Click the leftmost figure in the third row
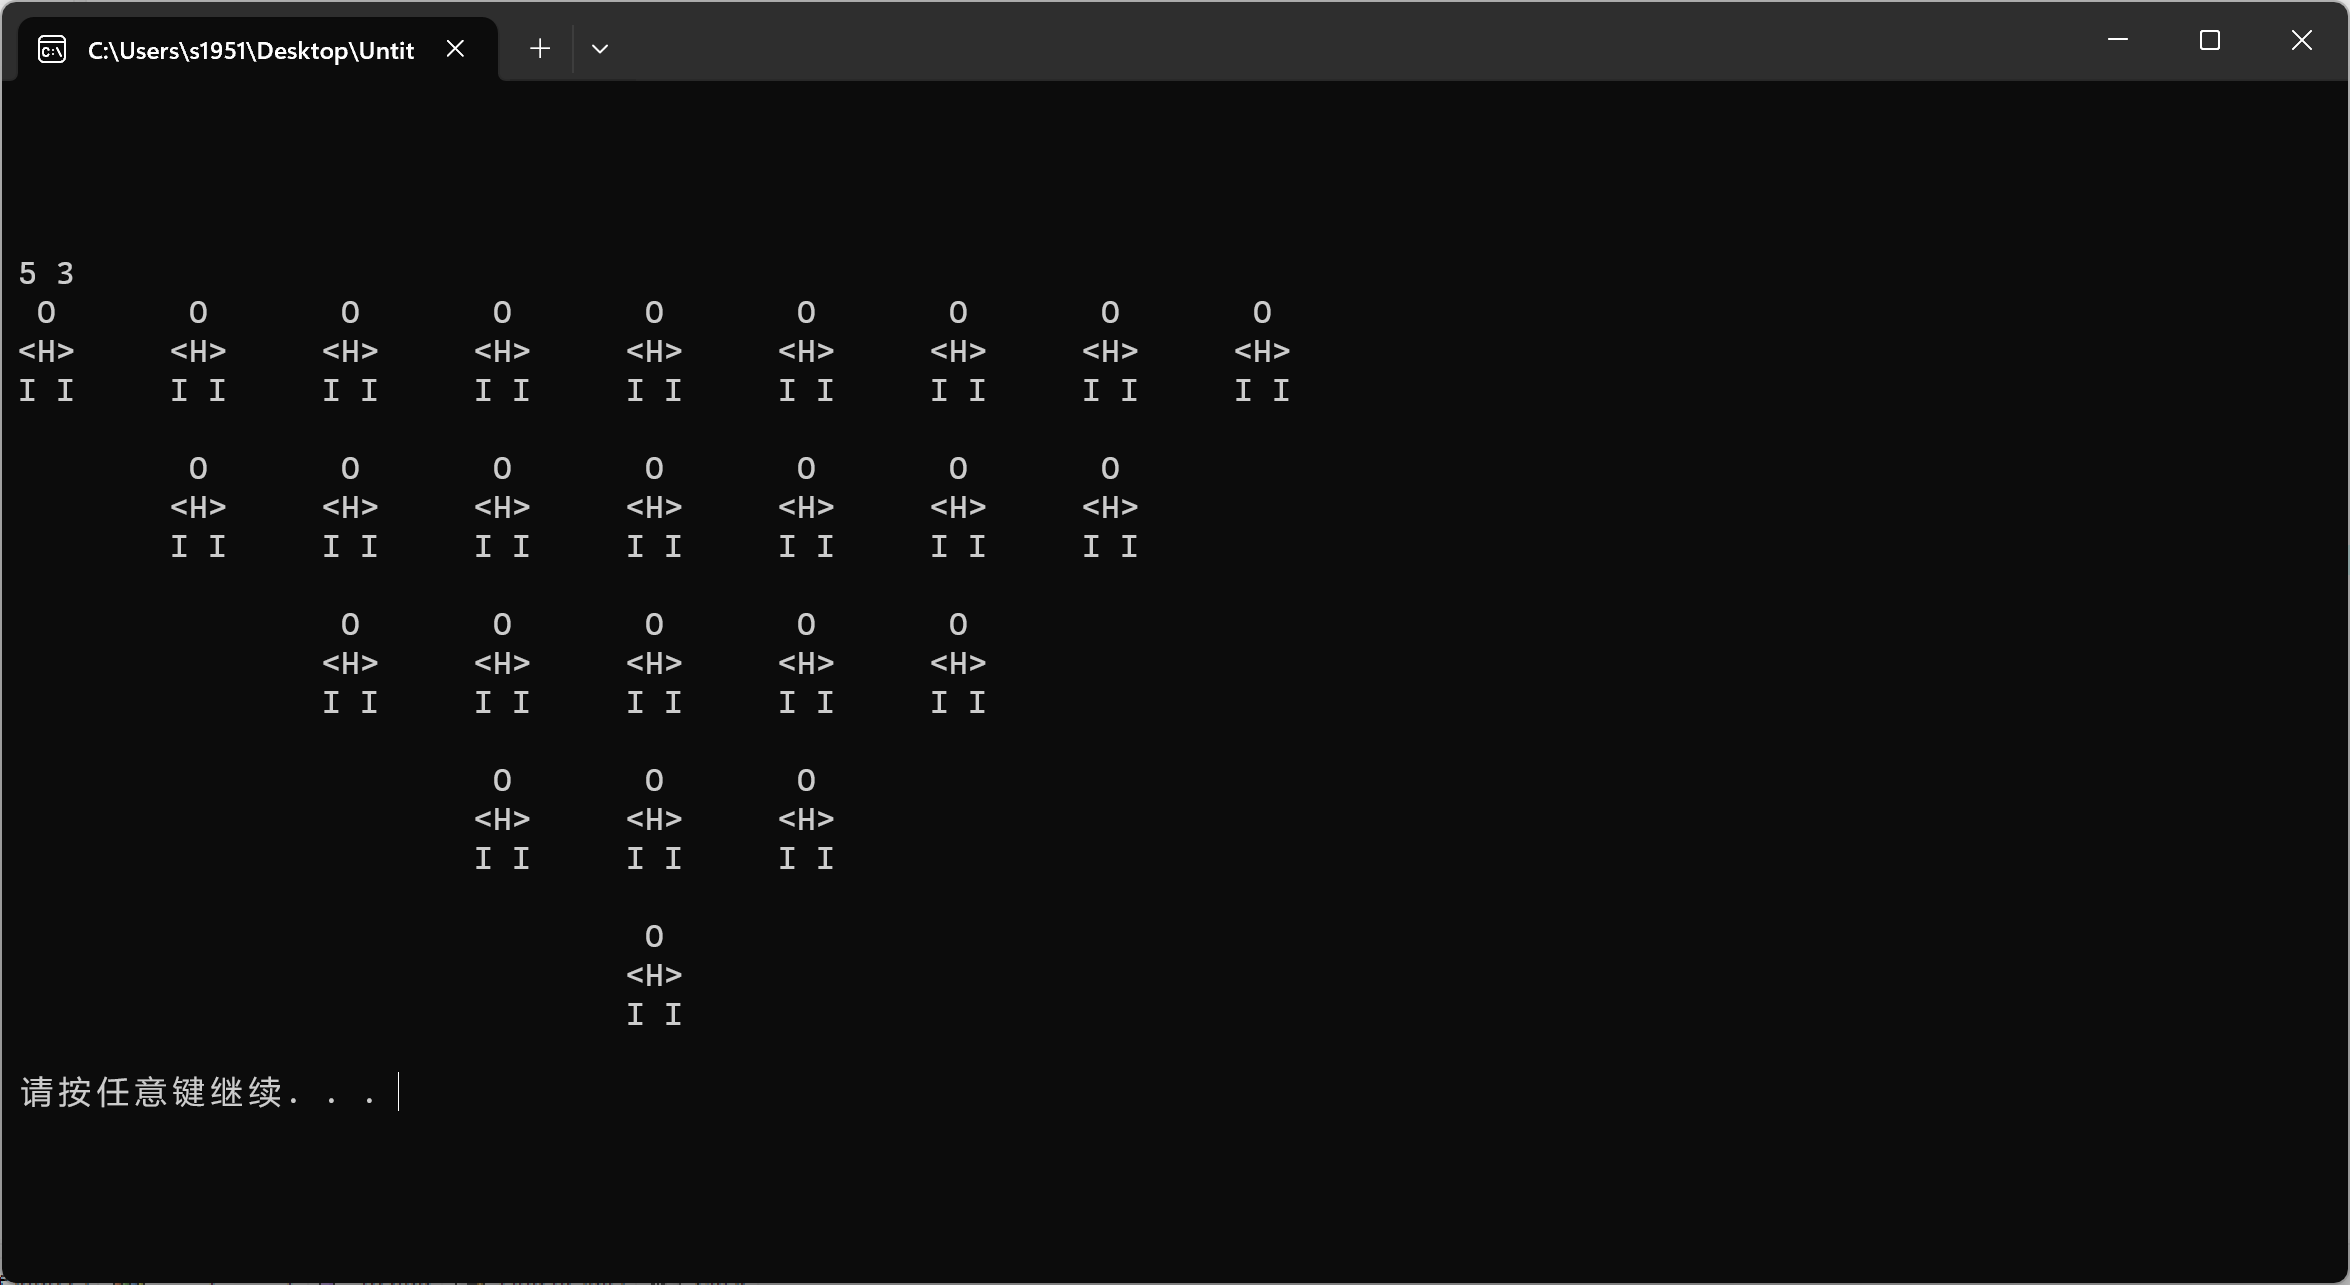The image size is (2350, 1285). click(x=350, y=663)
